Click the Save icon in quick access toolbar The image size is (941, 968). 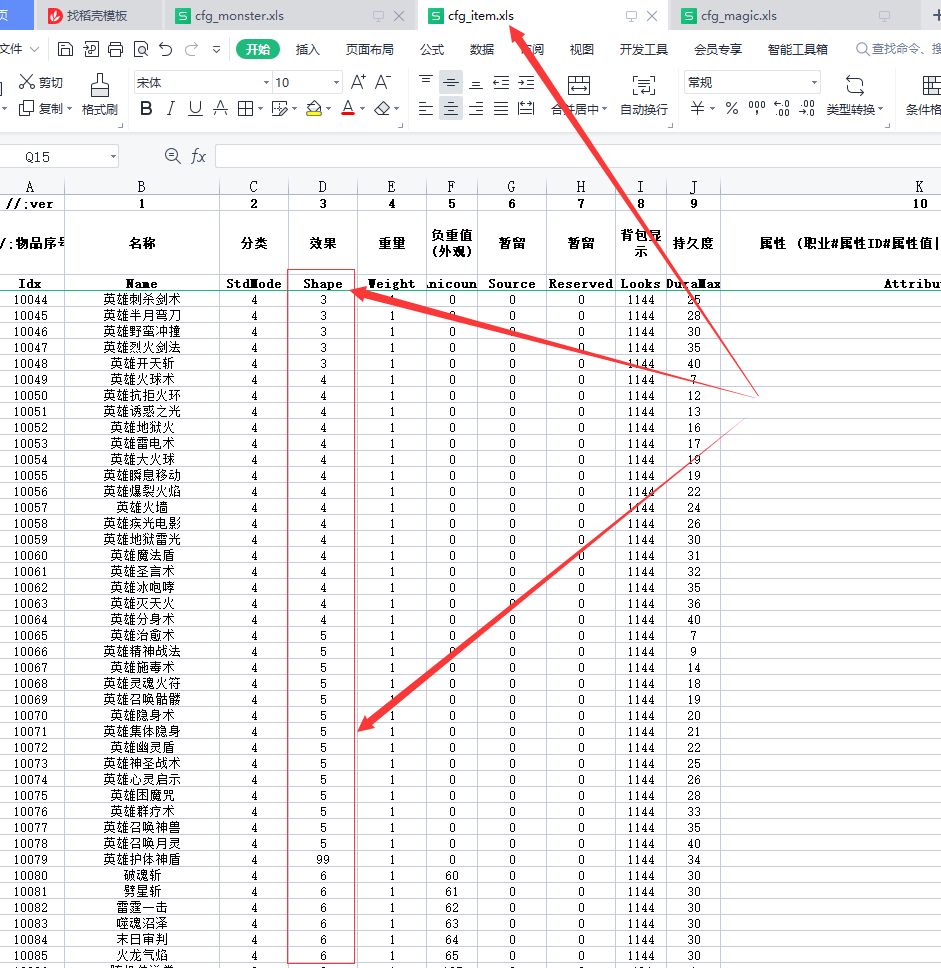click(65, 49)
